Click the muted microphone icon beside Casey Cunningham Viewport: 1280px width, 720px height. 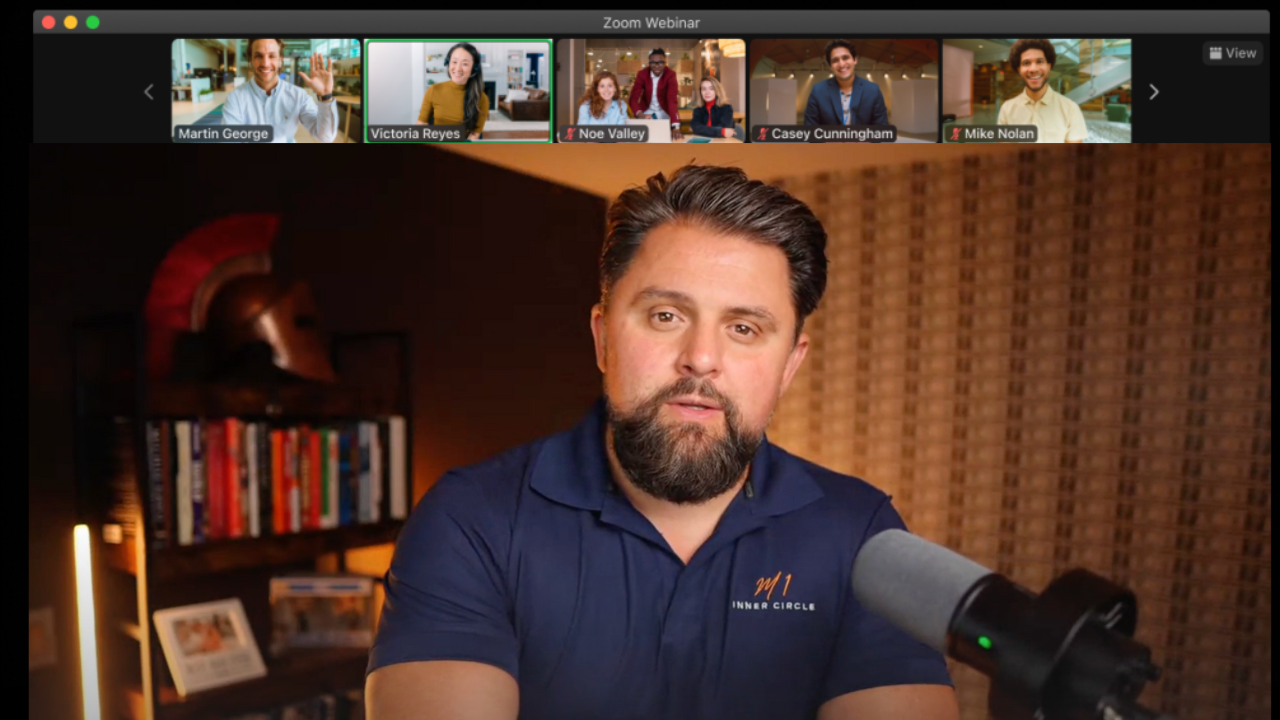(762, 133)
